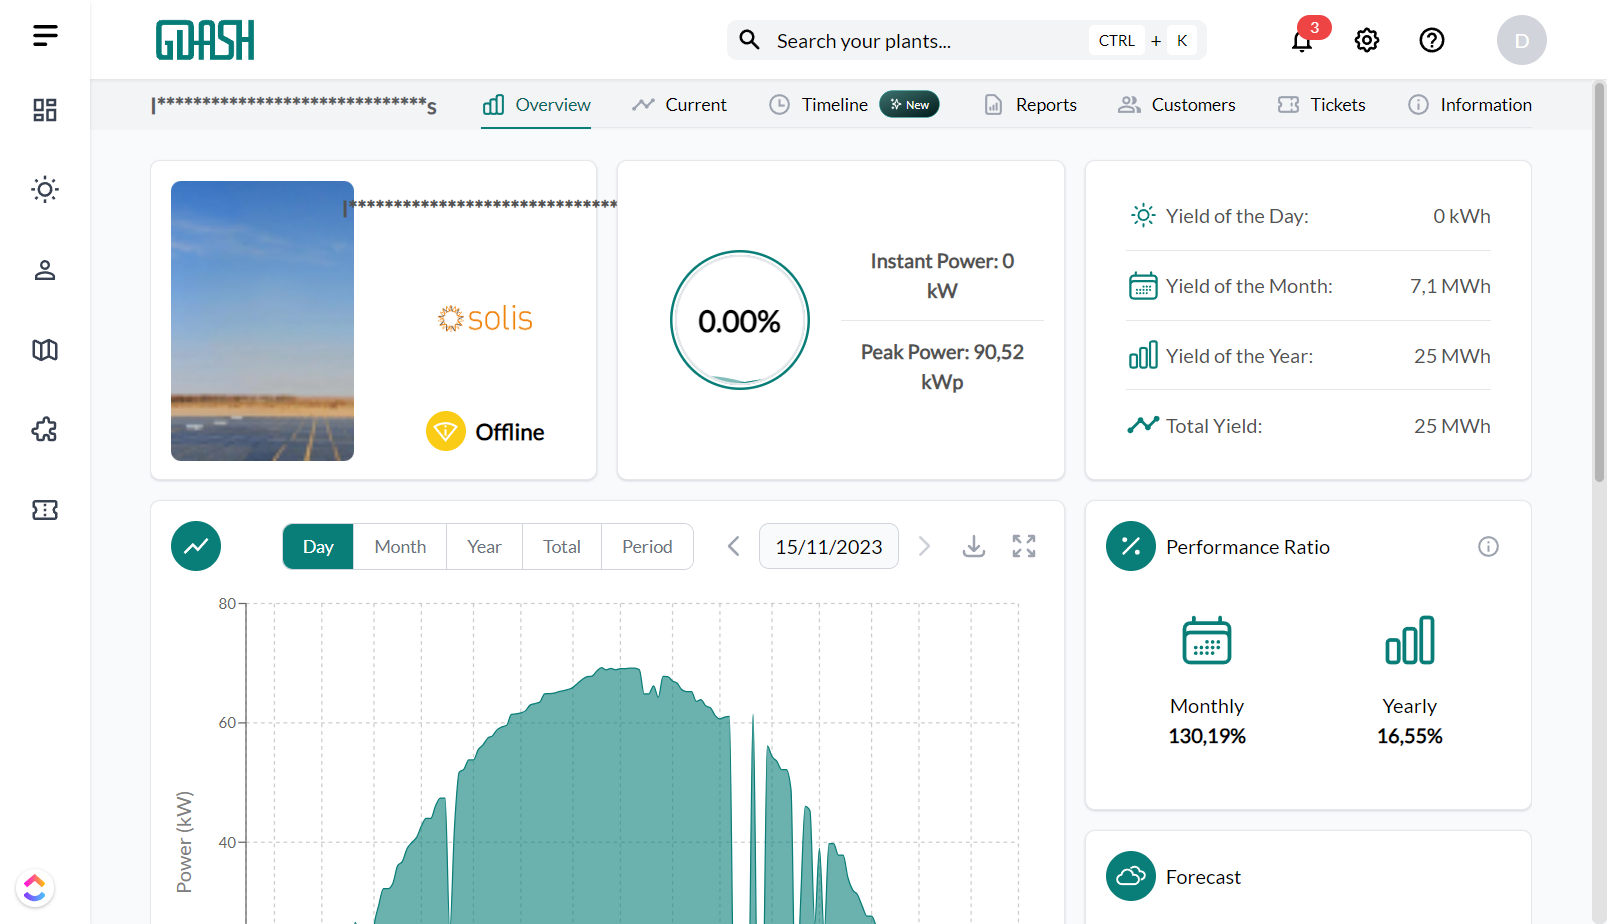
Task: Click Search your plants field
Action: point(966,40)
